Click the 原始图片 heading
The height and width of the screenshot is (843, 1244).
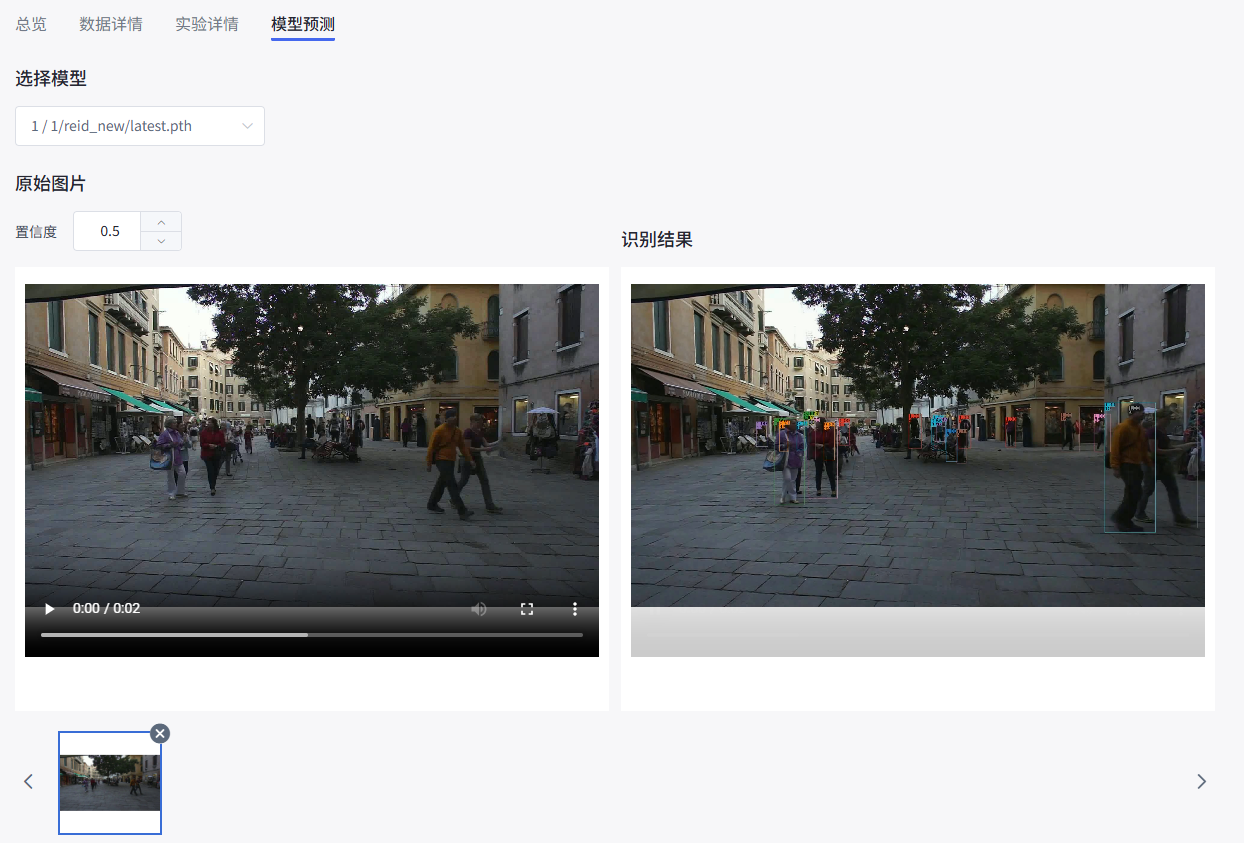51,184
